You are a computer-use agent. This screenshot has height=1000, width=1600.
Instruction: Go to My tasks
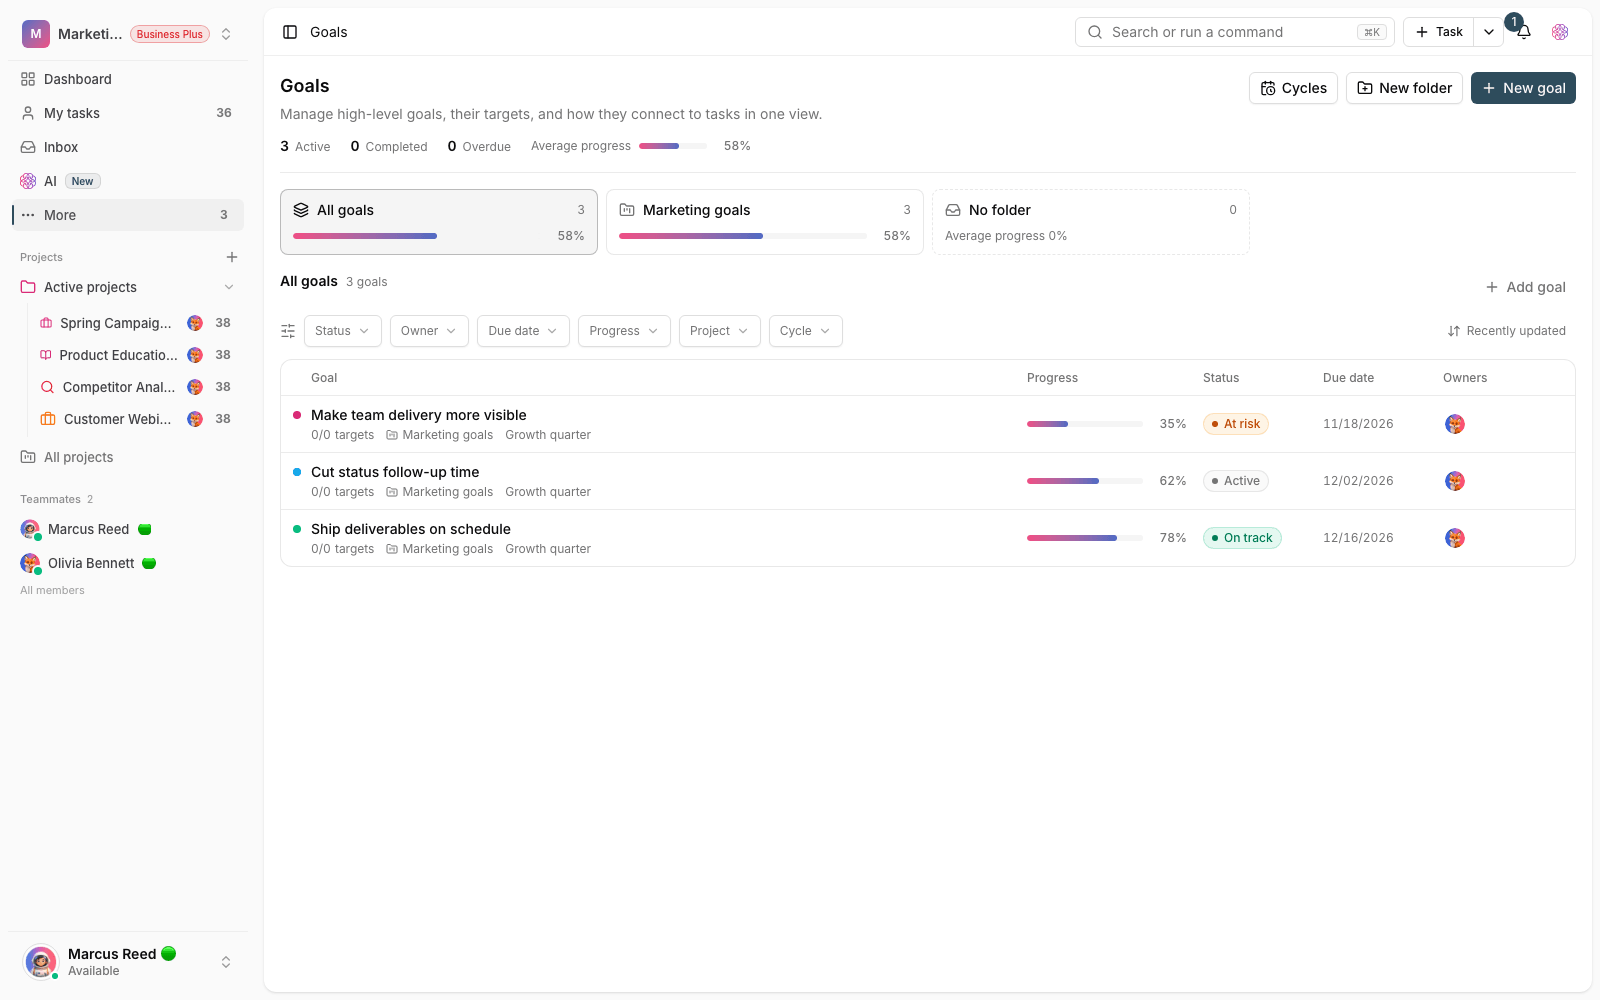click(128, 113)
